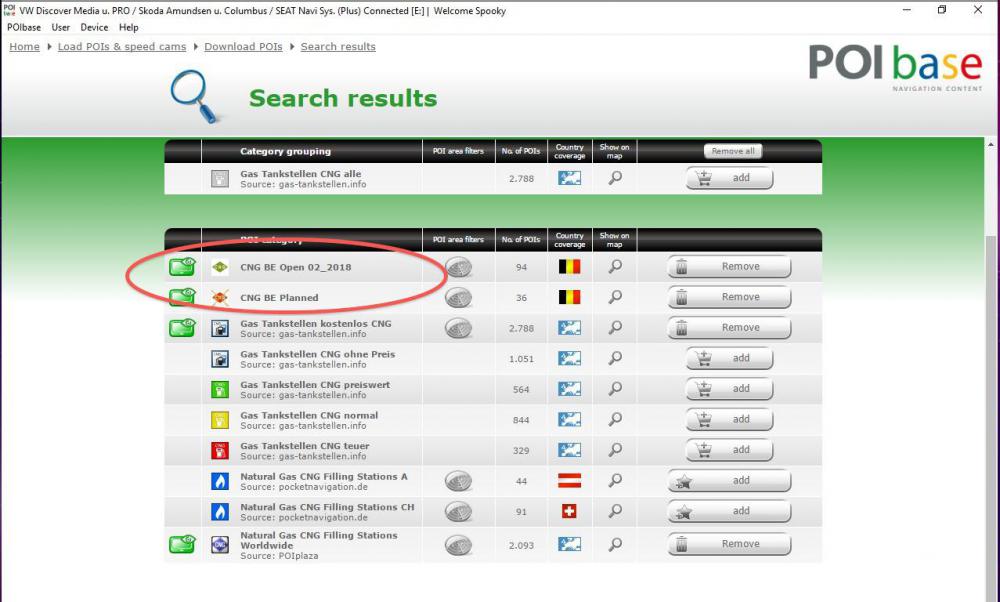Open Search results breadcrumb link
This screenshot has height=602, width=1000.
[x=338, y=47]
